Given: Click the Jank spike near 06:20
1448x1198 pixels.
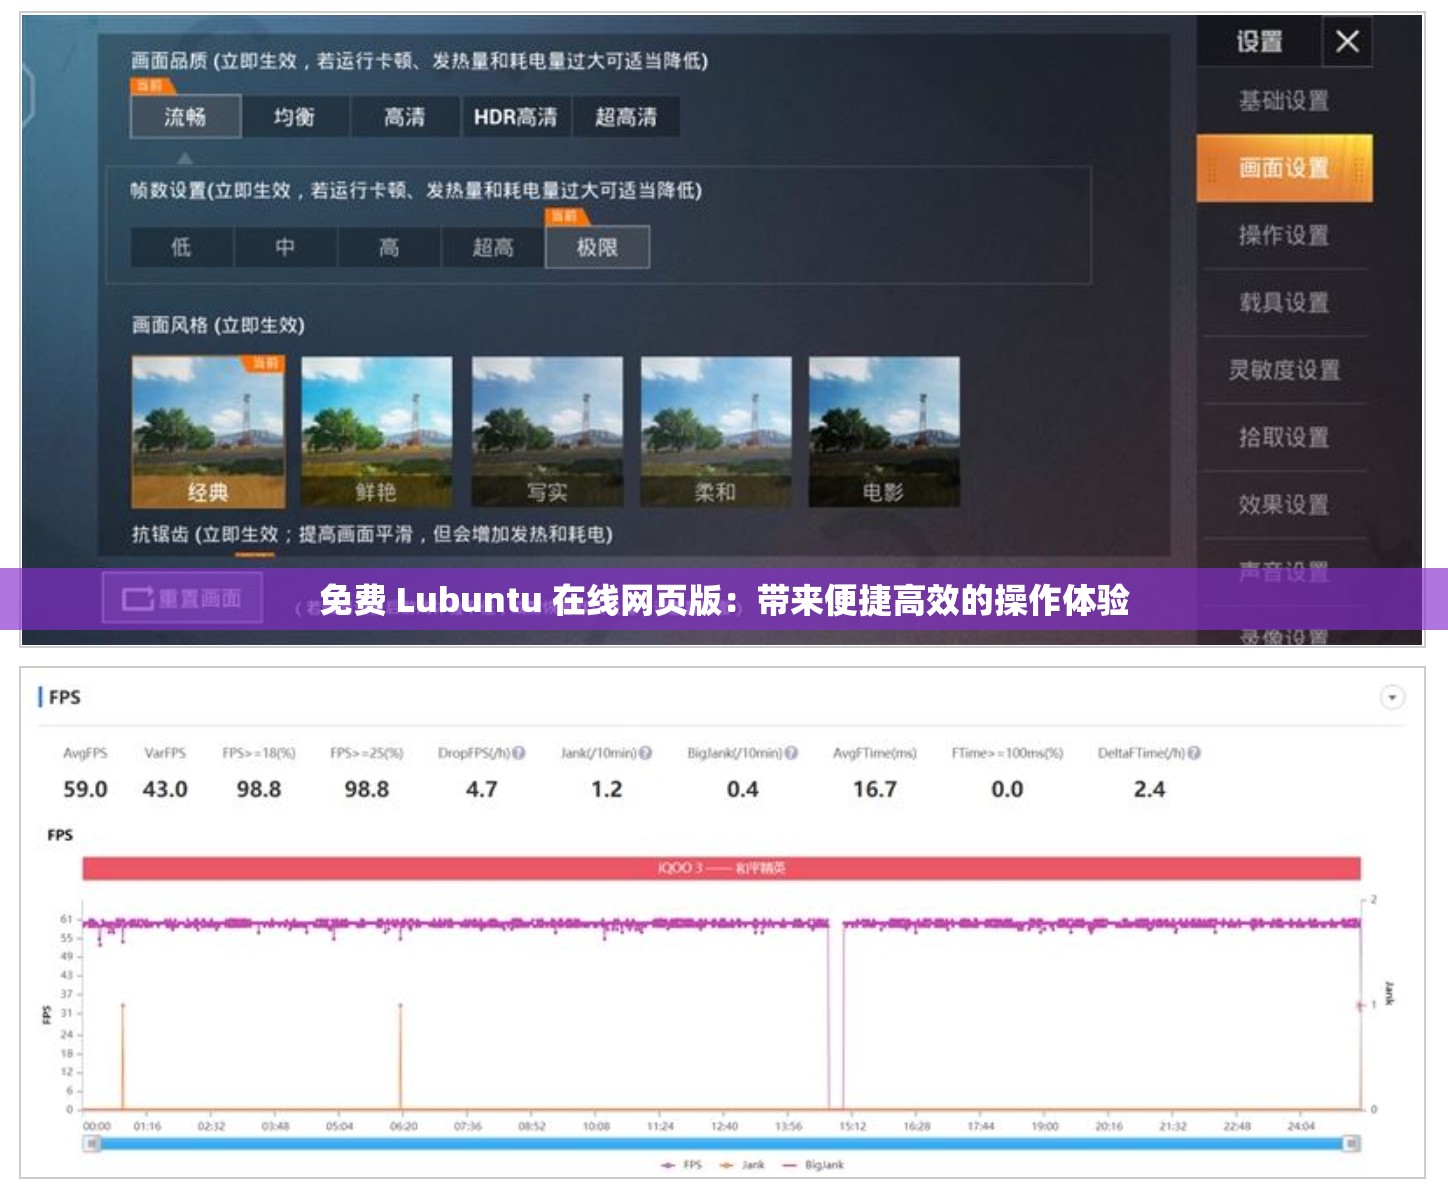Looking at the screenshot, I should (x=400, y=1056).
